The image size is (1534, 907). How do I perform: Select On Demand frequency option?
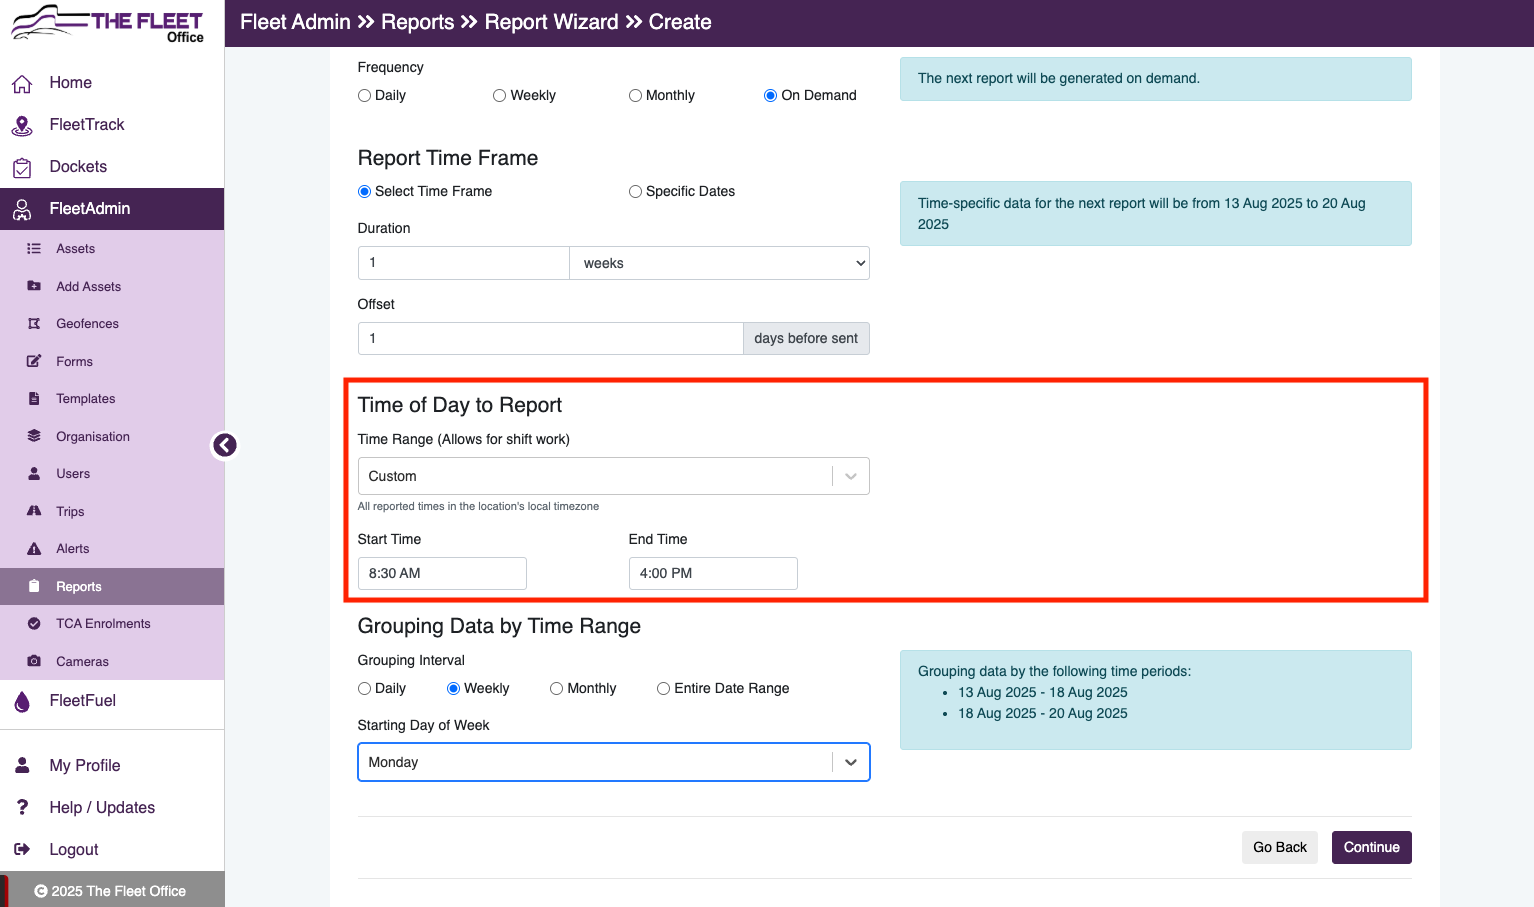pyautogui.click(x=770, y=96)
